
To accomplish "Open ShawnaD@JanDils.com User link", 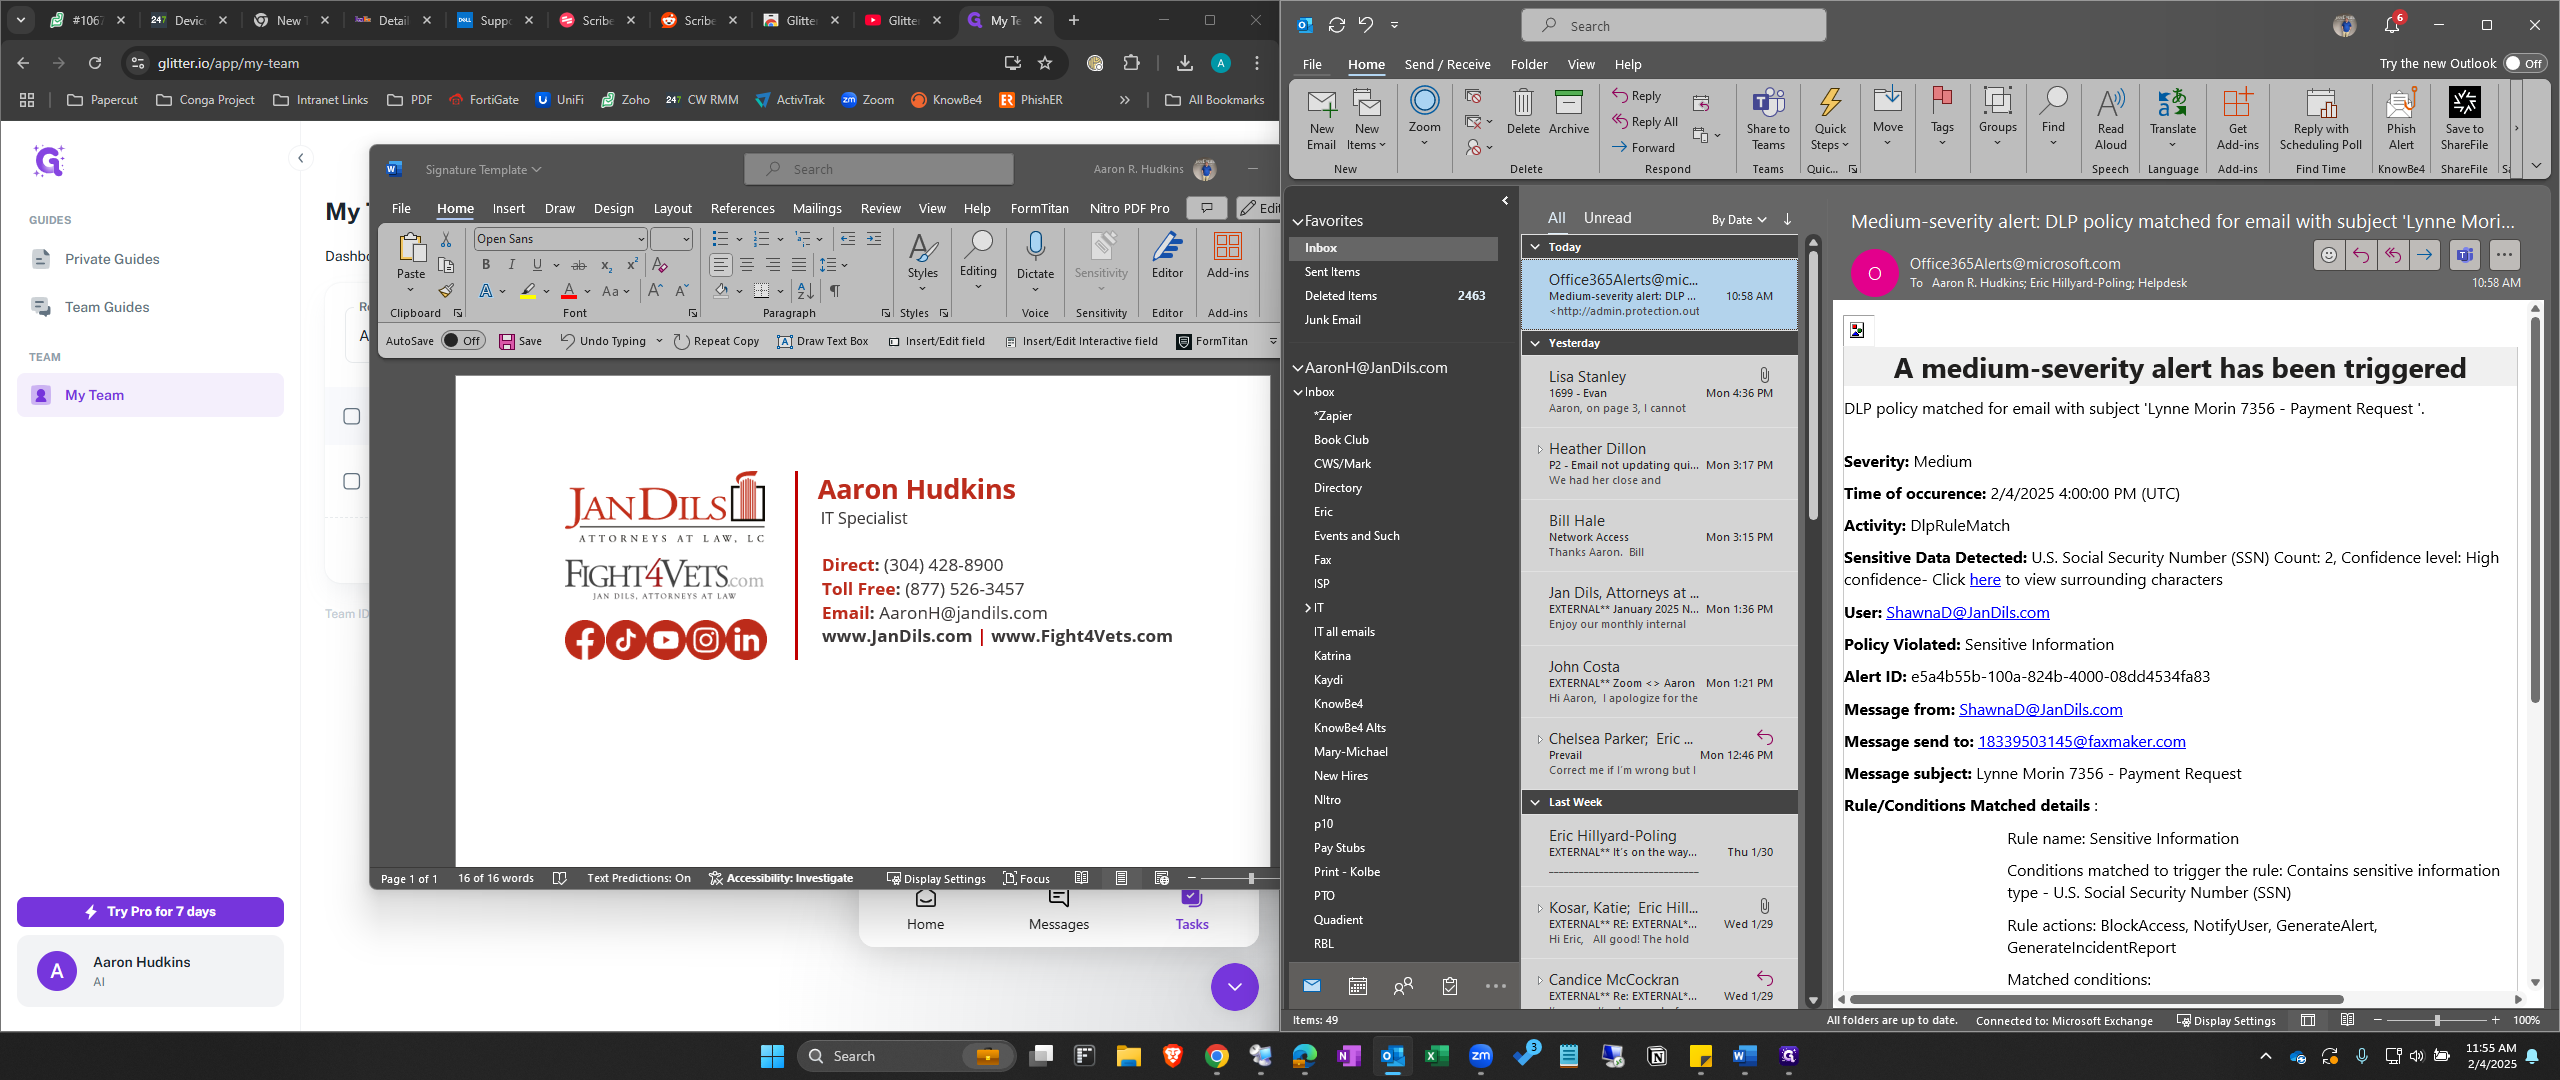I will point(1967,612).
